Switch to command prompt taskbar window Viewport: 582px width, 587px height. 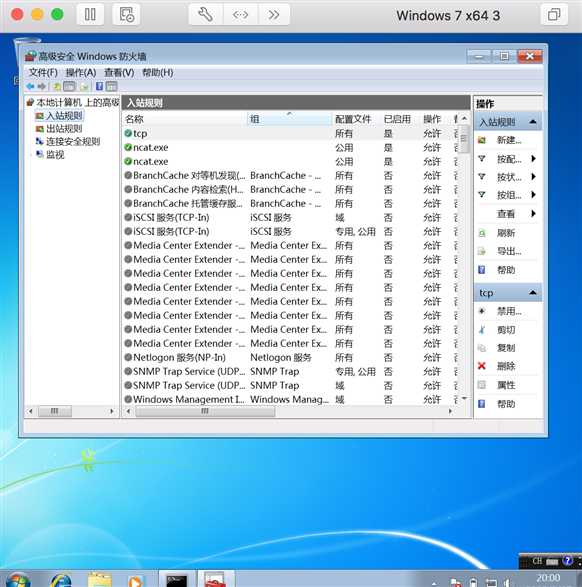pyautogui.click(x=177, y=580)
